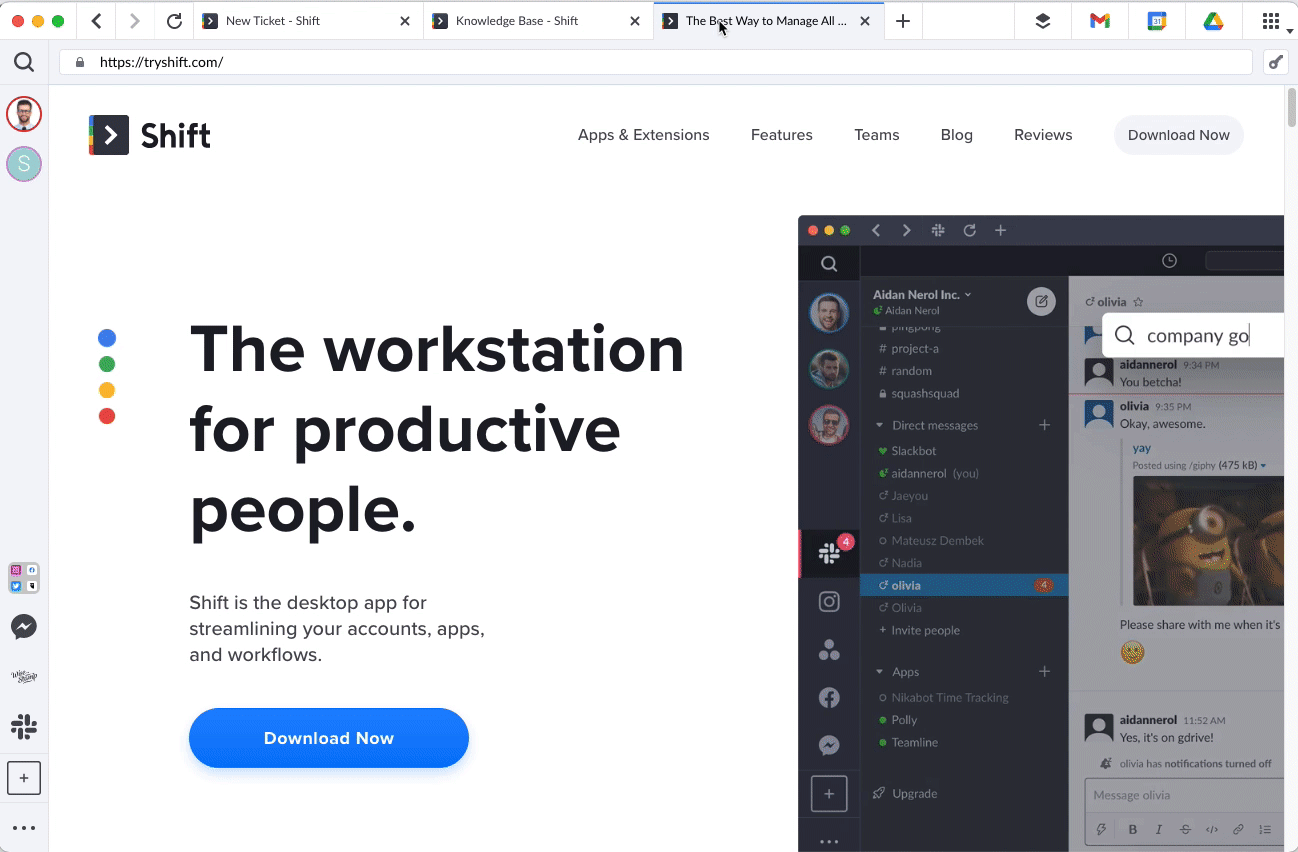1298x852 pixels.
Task: Open Google Drive from the toolbar
Action: tap(1214, 21)
